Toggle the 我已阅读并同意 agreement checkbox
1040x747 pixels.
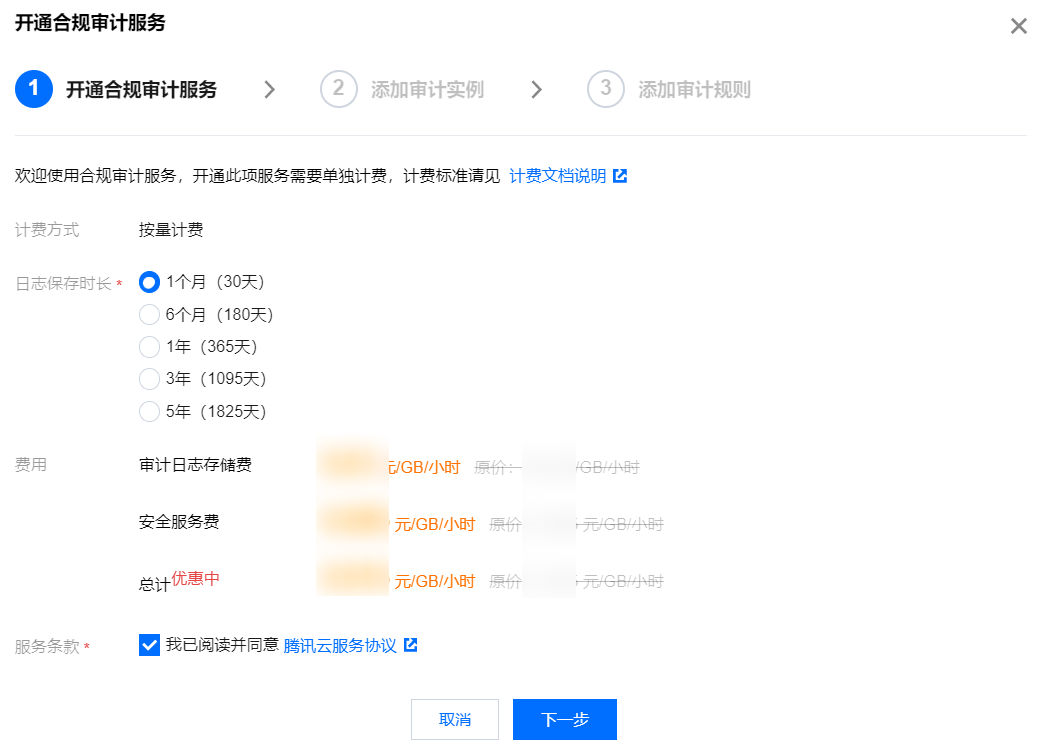pyautogui.click(x=149, y=645)
